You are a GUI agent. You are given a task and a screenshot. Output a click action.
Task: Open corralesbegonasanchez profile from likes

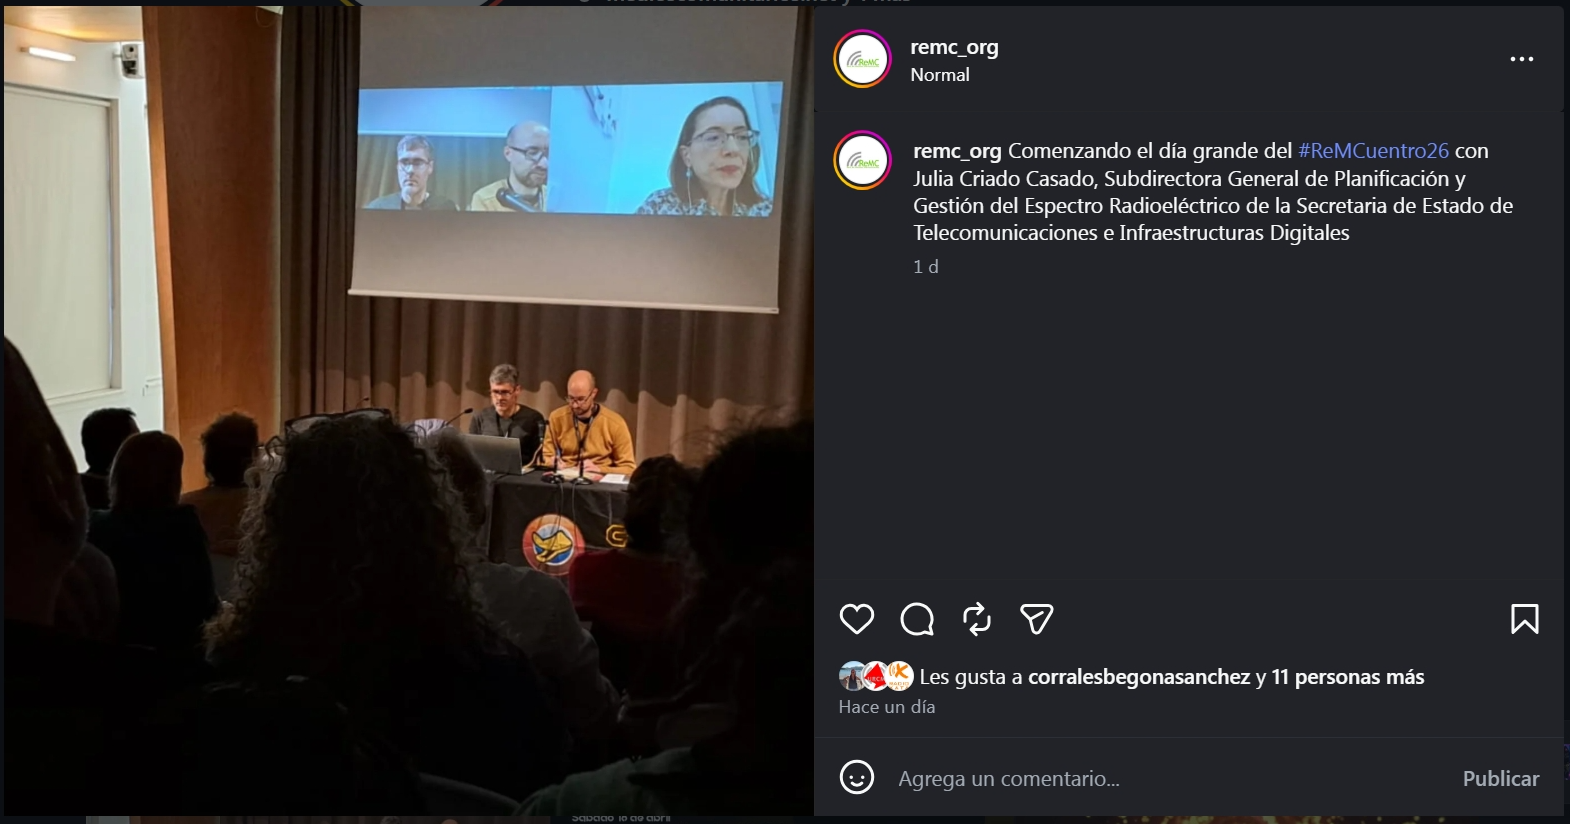click(1139, 677)
